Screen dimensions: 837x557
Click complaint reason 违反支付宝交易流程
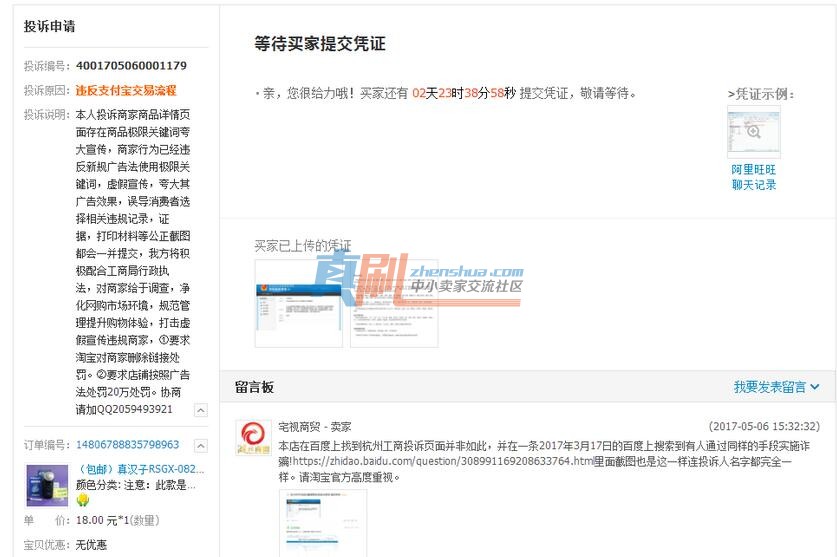tap(126, 90)
